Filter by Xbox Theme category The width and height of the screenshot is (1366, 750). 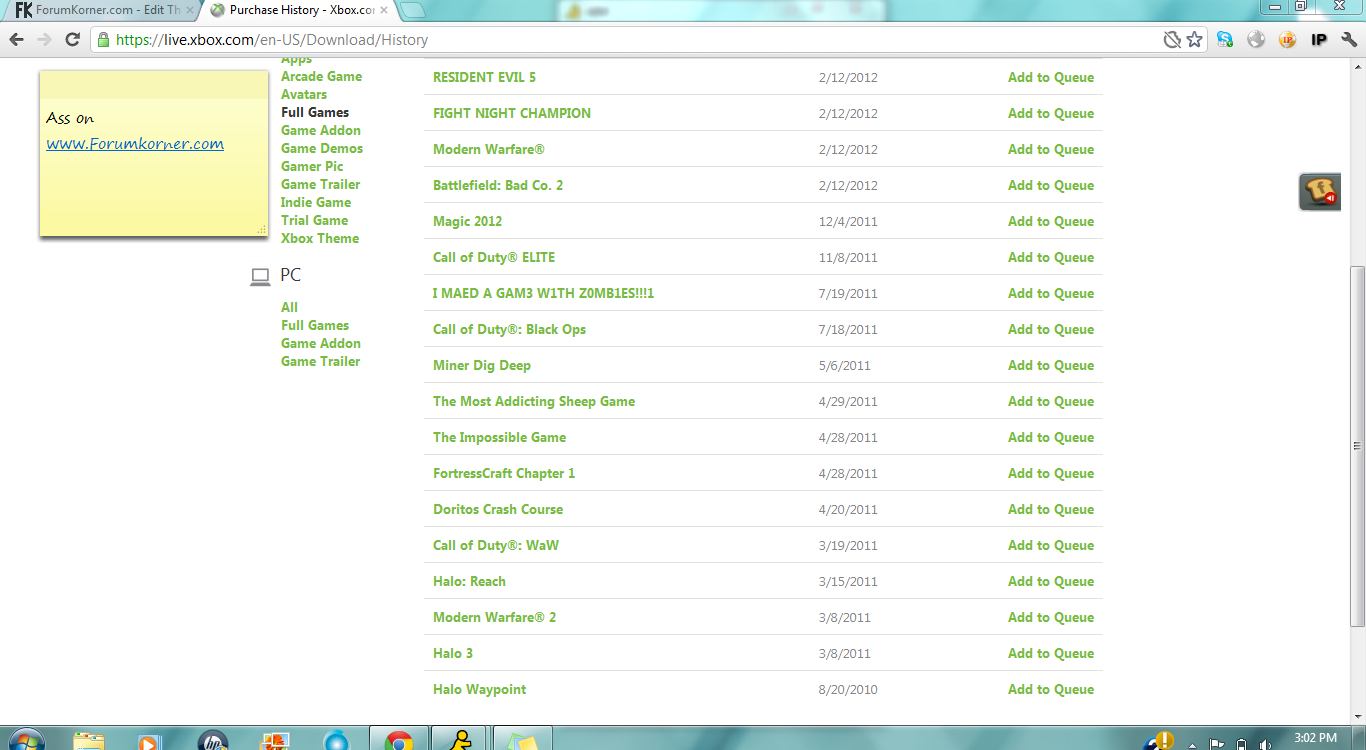(320, 238)
